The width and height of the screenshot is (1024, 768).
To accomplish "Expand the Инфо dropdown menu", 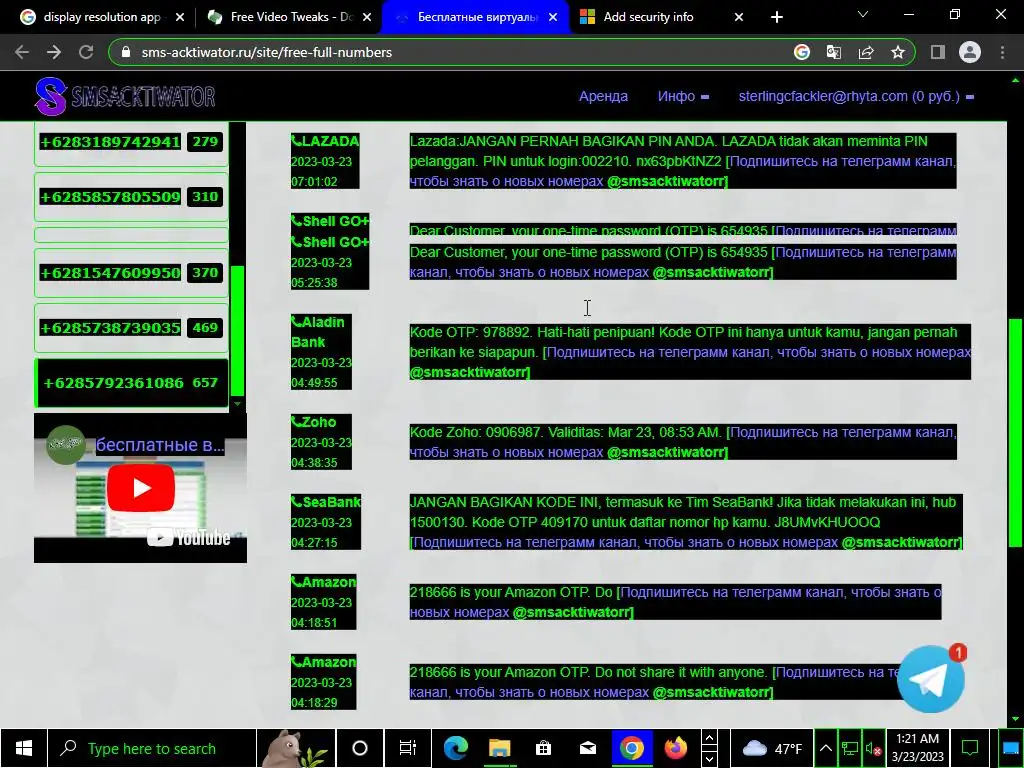I will click(683, 96).
